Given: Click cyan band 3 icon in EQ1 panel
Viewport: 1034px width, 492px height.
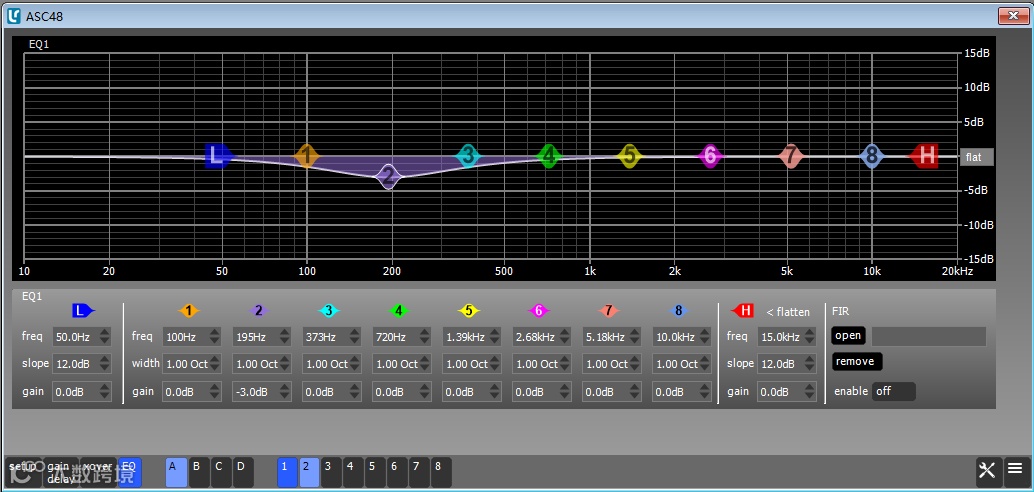Looking at the screenshot, I should click(x=328, y=311).
